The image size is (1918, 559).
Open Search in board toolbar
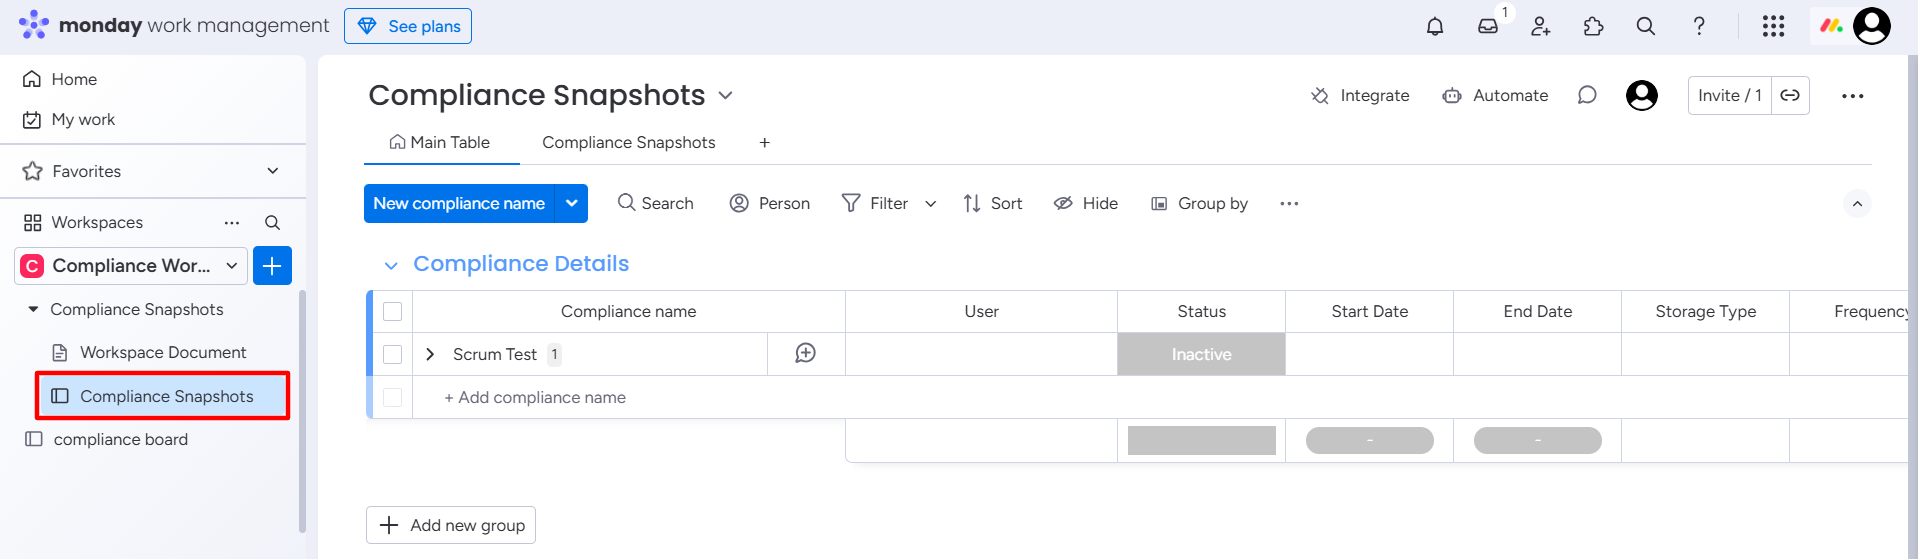point(656,203)
